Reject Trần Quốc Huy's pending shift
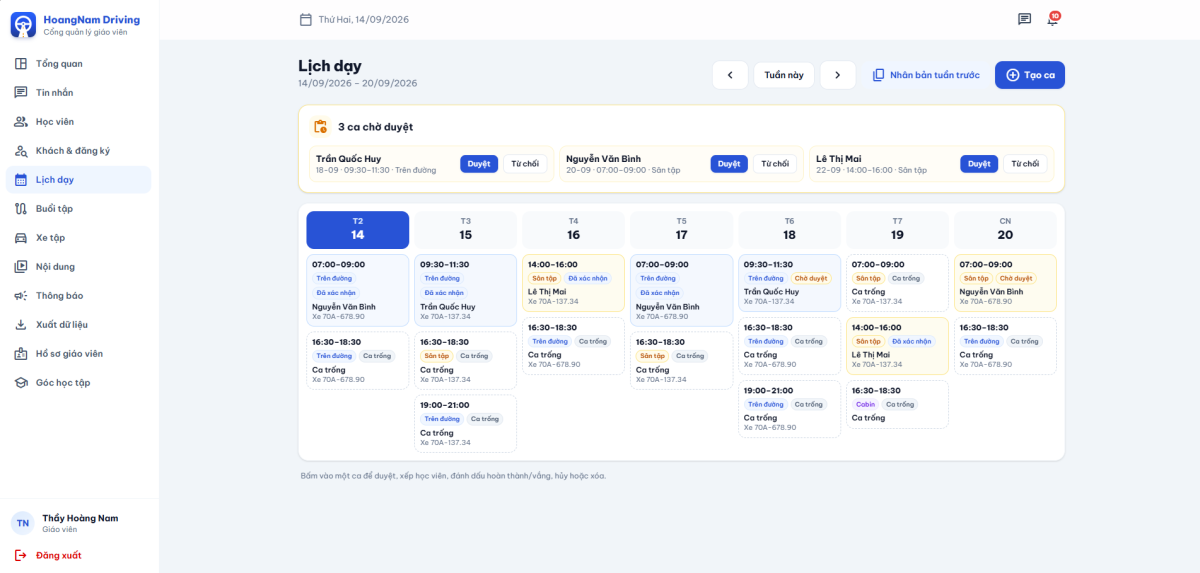Screen dimensions: 1200x573 coord(525,164)
